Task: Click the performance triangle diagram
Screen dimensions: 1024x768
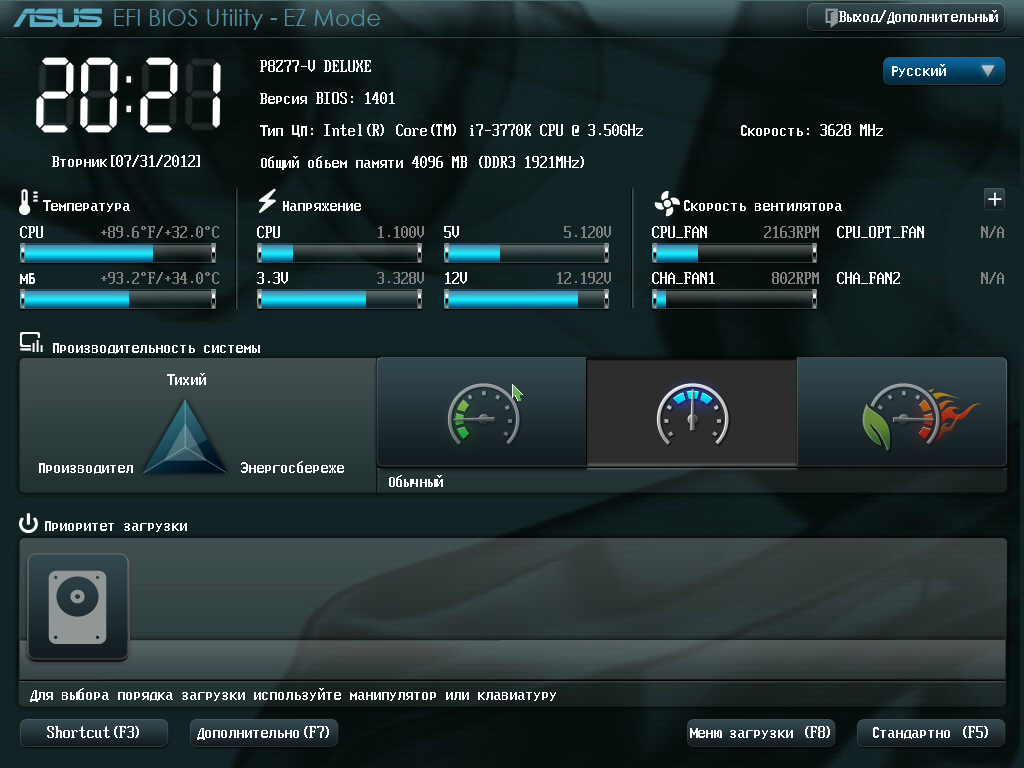Action: click(185, 436)
